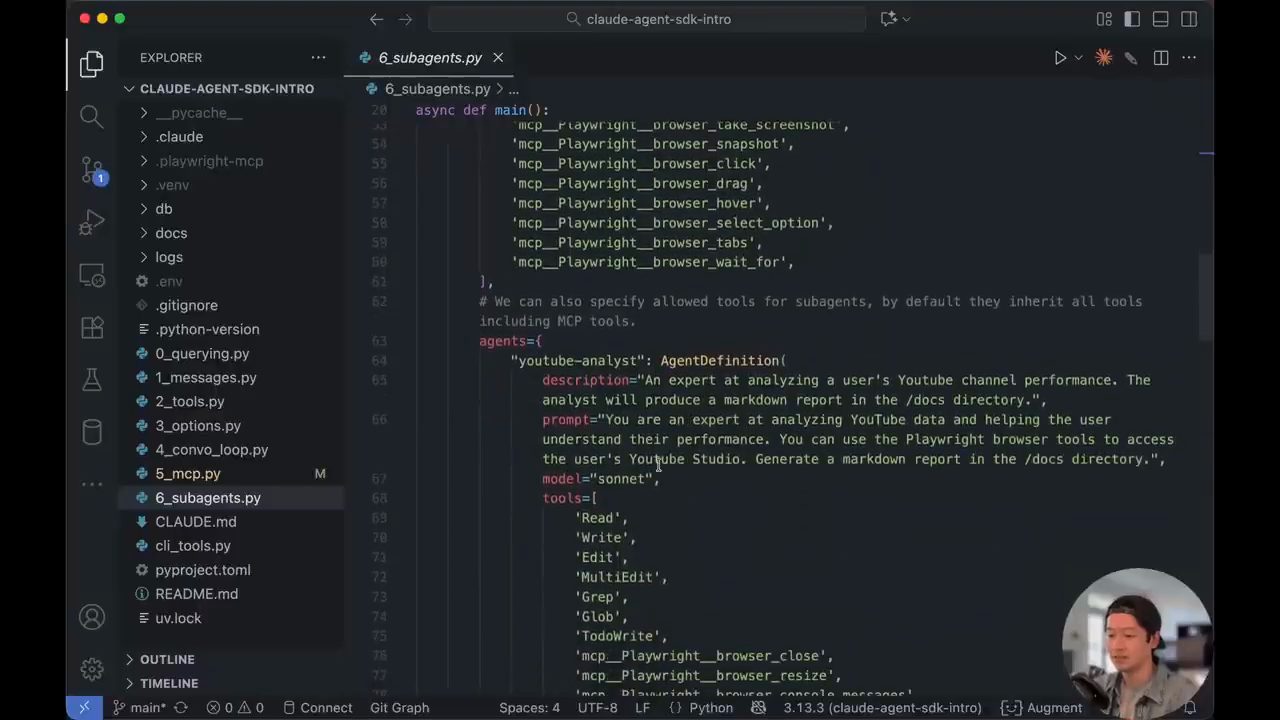Viewport: 1280px width, 720px height.
Task: Open the Search view in activity bar
Action: pos(91,116)
